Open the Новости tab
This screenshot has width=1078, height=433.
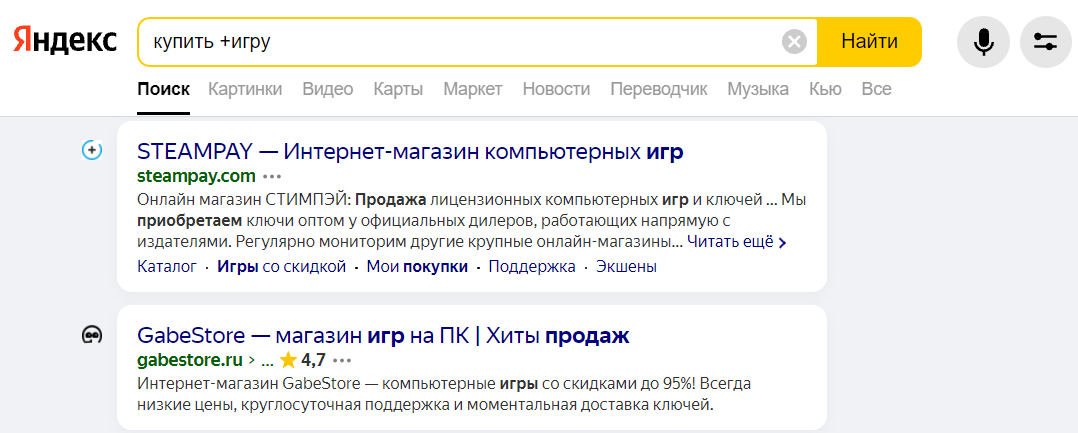[x=556, y=89]
